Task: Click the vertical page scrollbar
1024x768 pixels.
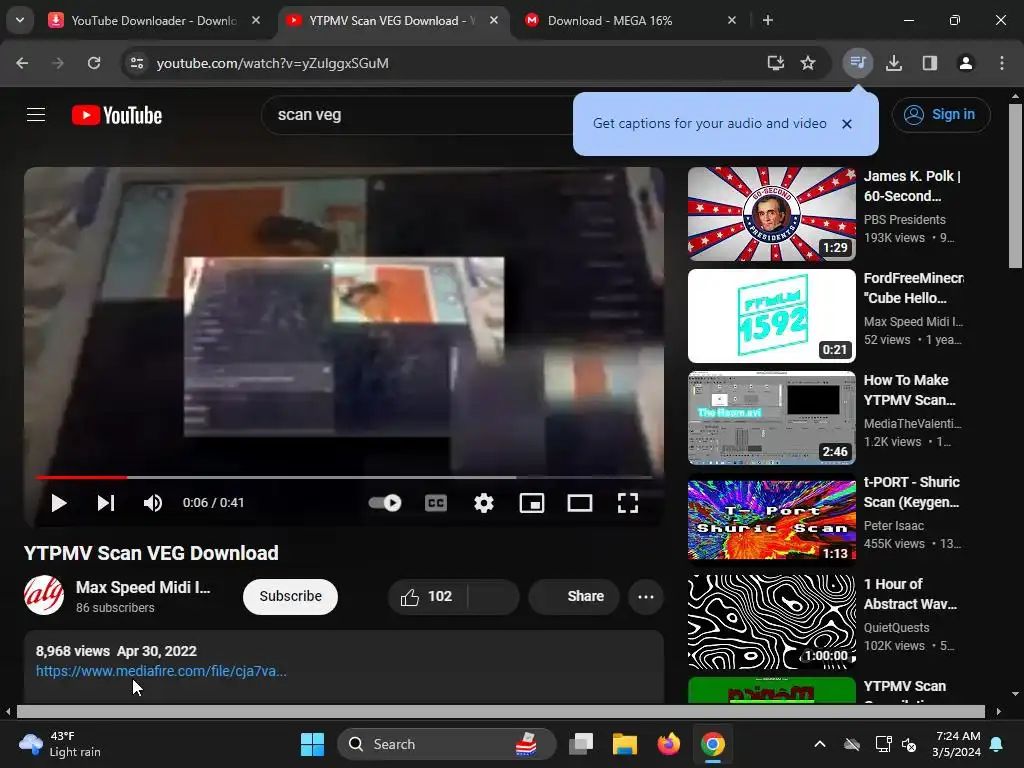Action: click(x=1015, y=185)
